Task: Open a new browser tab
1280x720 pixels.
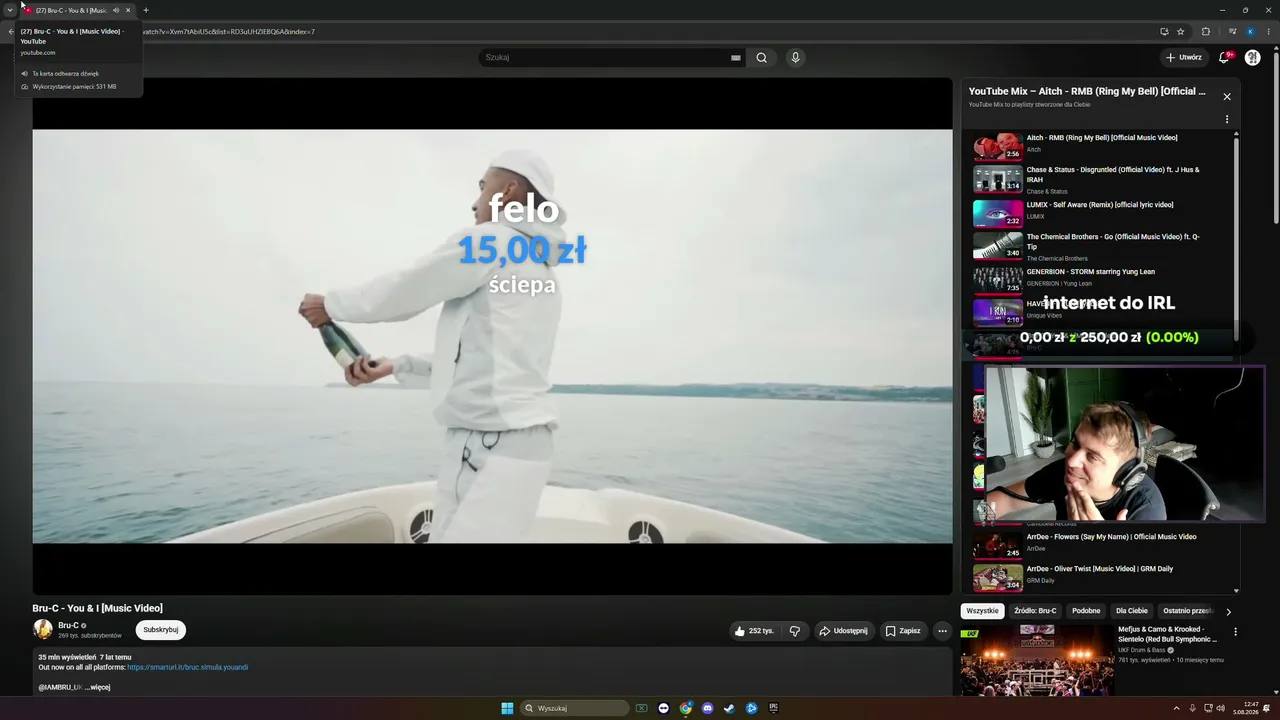Action: tap(146, 10)
